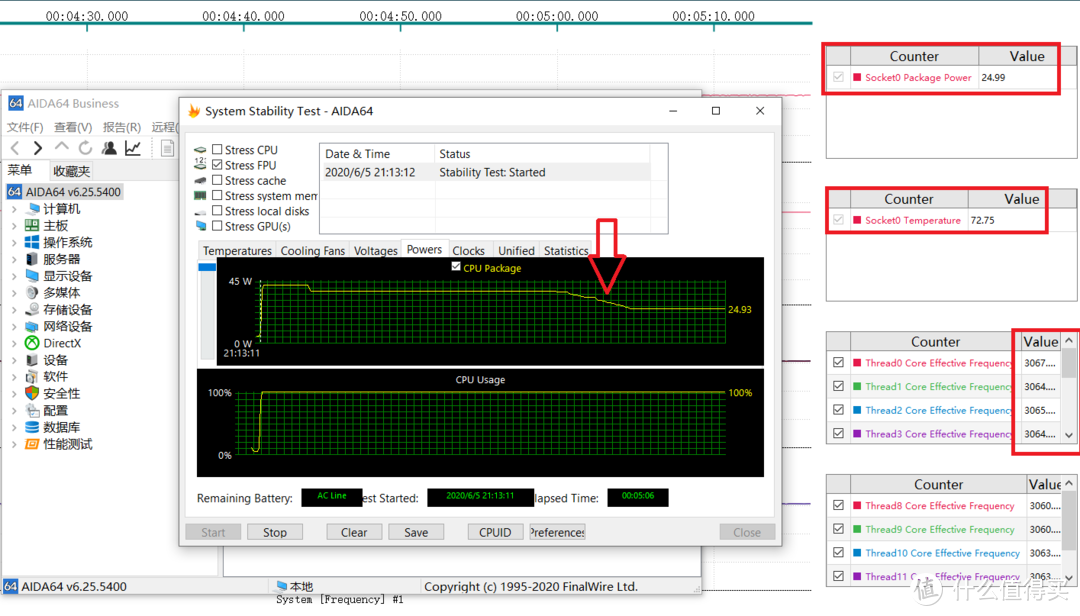Click Thread0 frequency counter red color swatch

tap(857, 362)
